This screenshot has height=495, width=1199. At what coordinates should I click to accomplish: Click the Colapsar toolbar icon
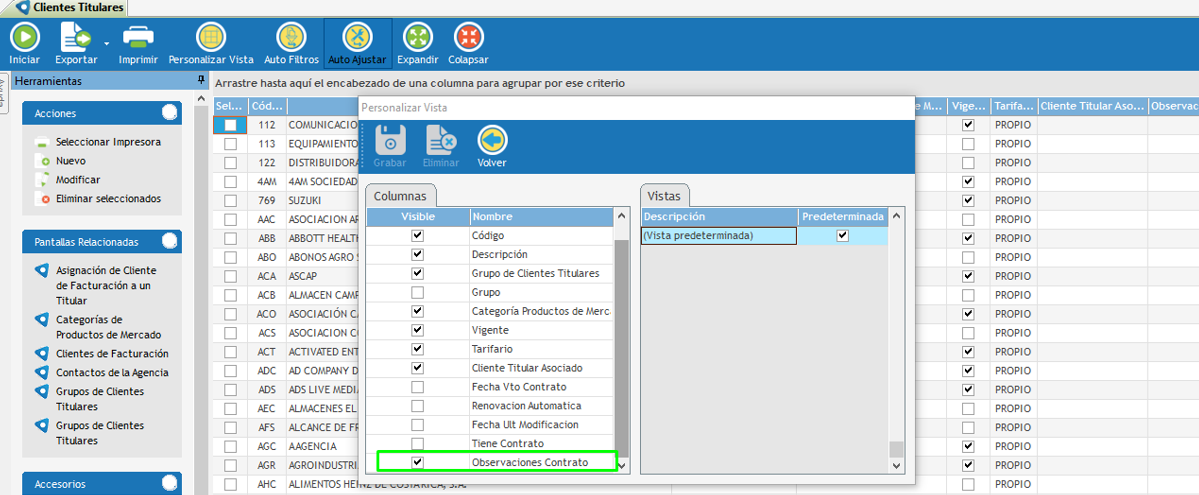coord(467,38)
